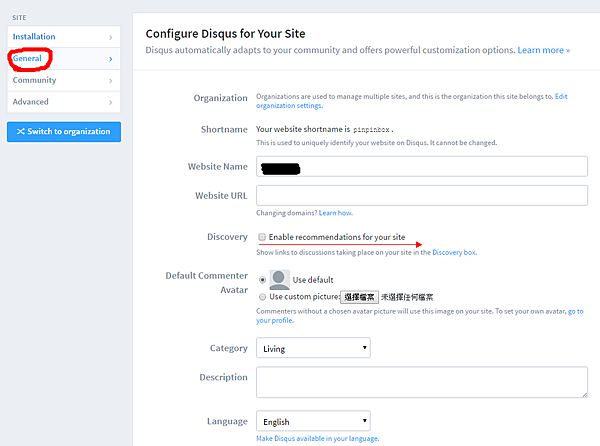The image size is (600, 446).
Task: Select General in the site sidebar
Action: click(x=64, y=59)
